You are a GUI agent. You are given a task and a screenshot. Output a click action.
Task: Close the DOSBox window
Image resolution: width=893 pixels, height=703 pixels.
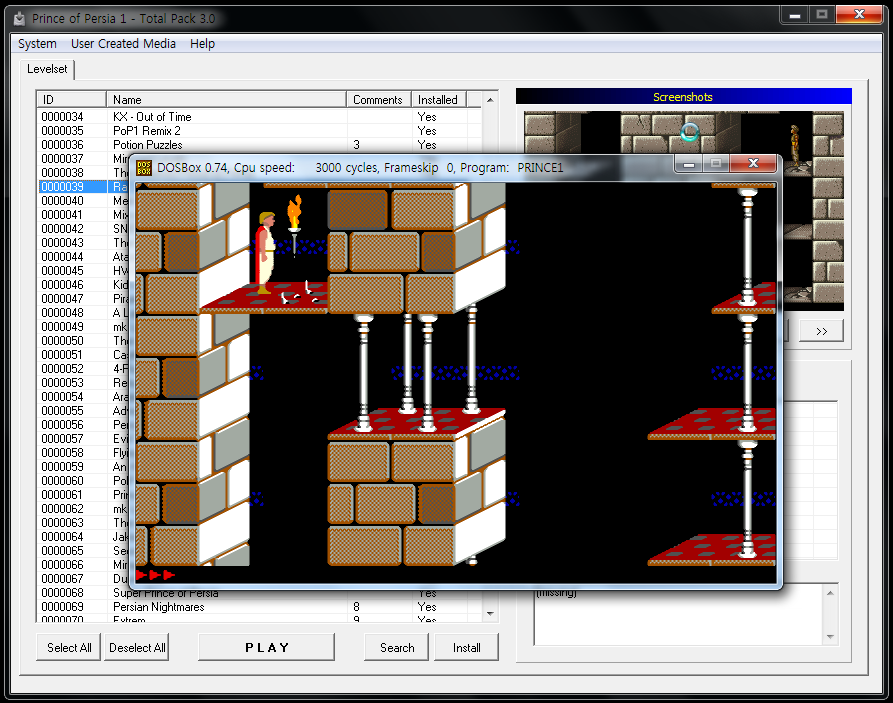pos(753,164)
